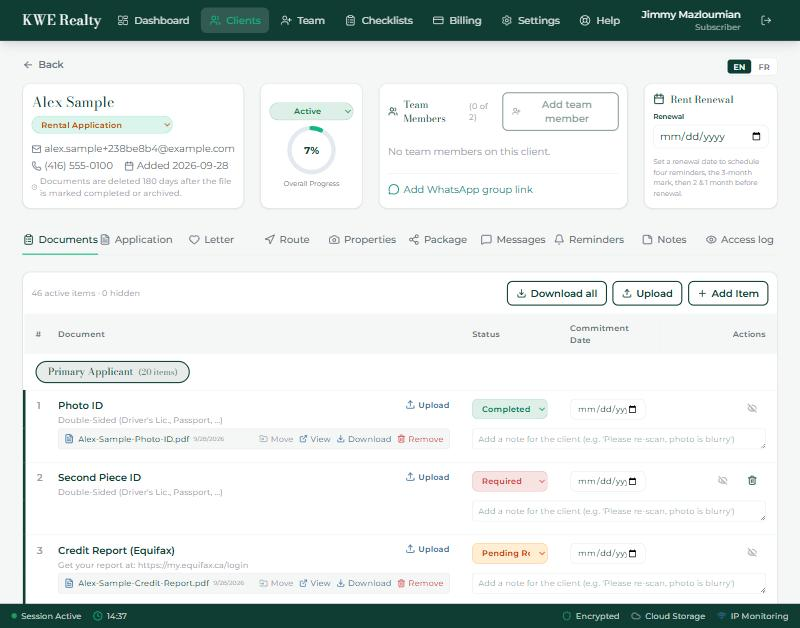This screenshot has height=628, width=800.
Task: Switch to the Properties tab
Action: coord(362,240)
